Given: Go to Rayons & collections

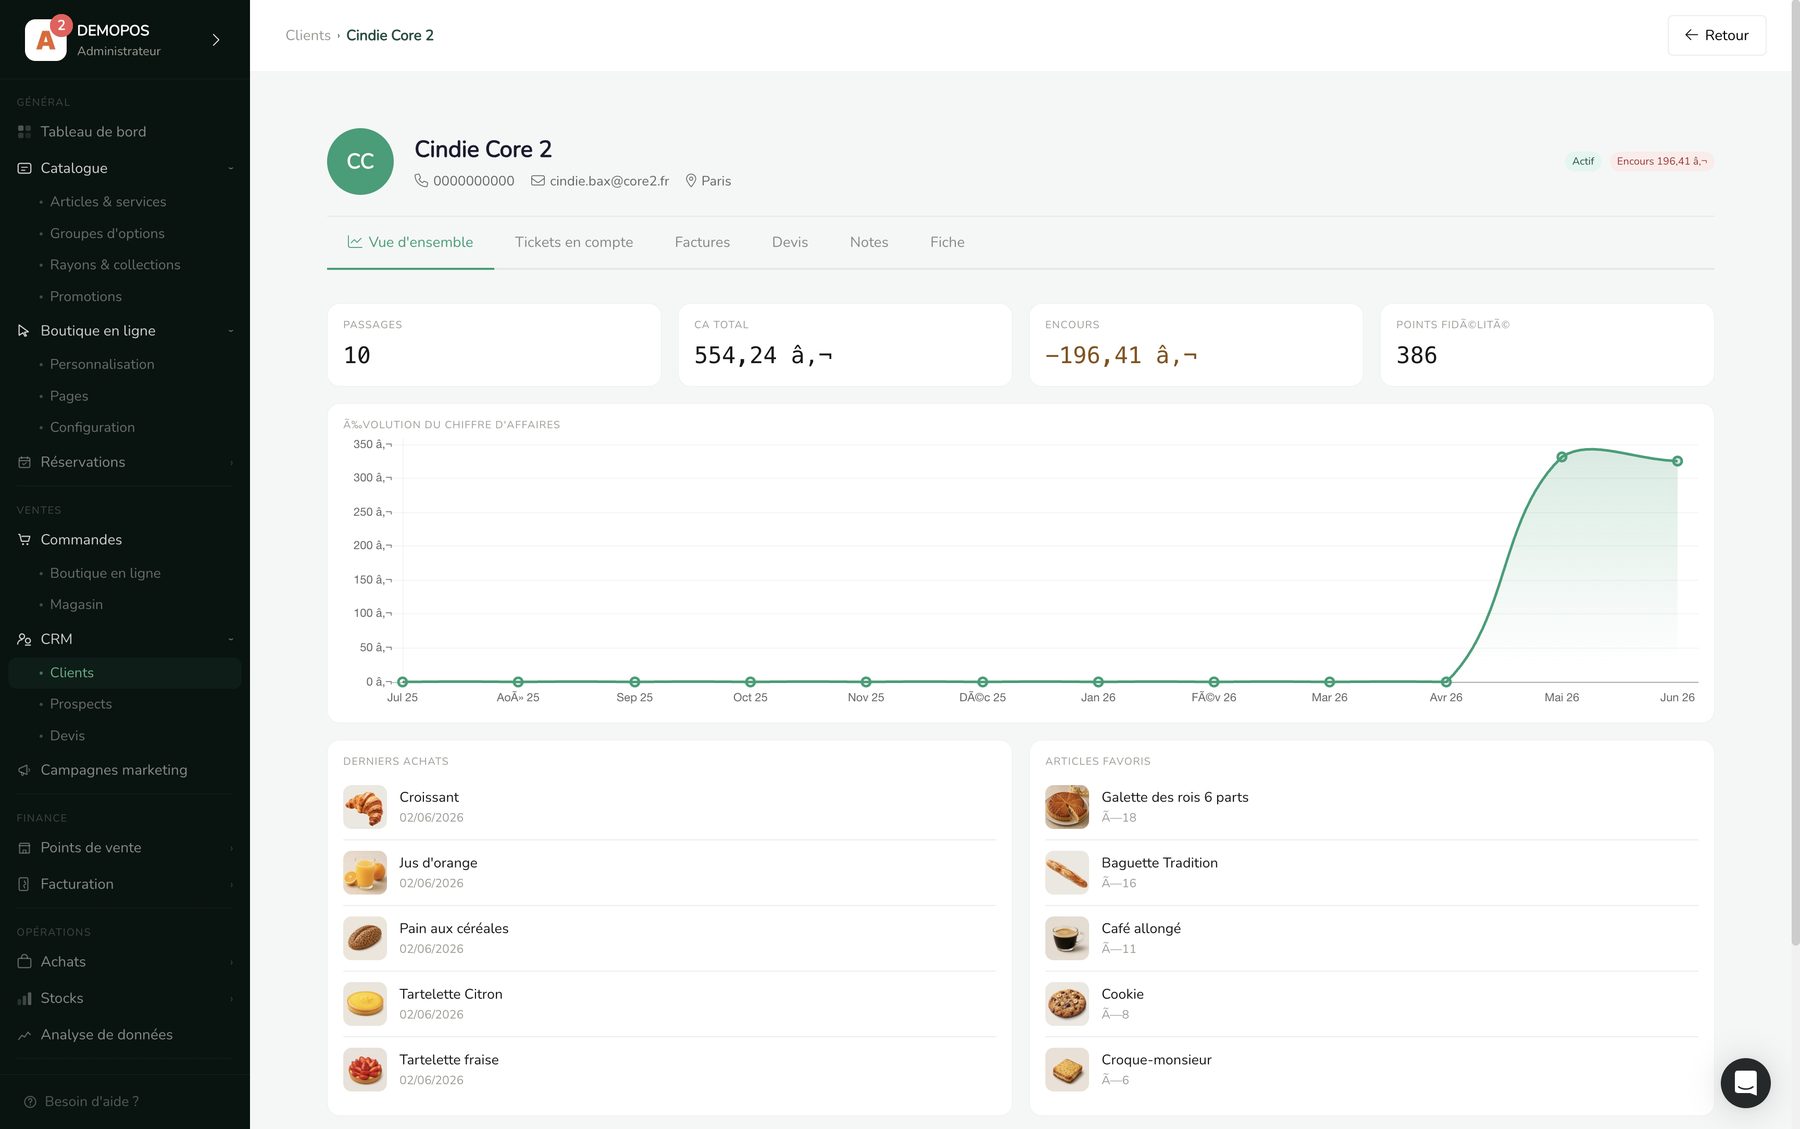Looking at the screenshot, I should pos(115,264).
